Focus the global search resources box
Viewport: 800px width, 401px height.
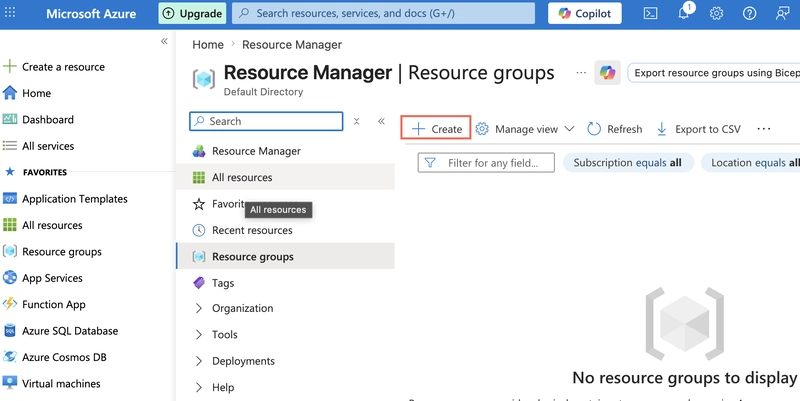click(384, 13)
